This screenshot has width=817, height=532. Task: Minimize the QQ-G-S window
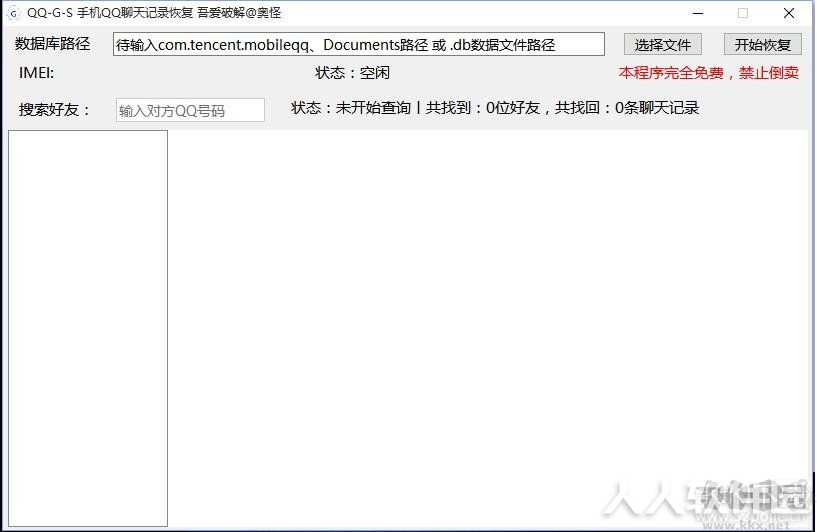(698, 13)
